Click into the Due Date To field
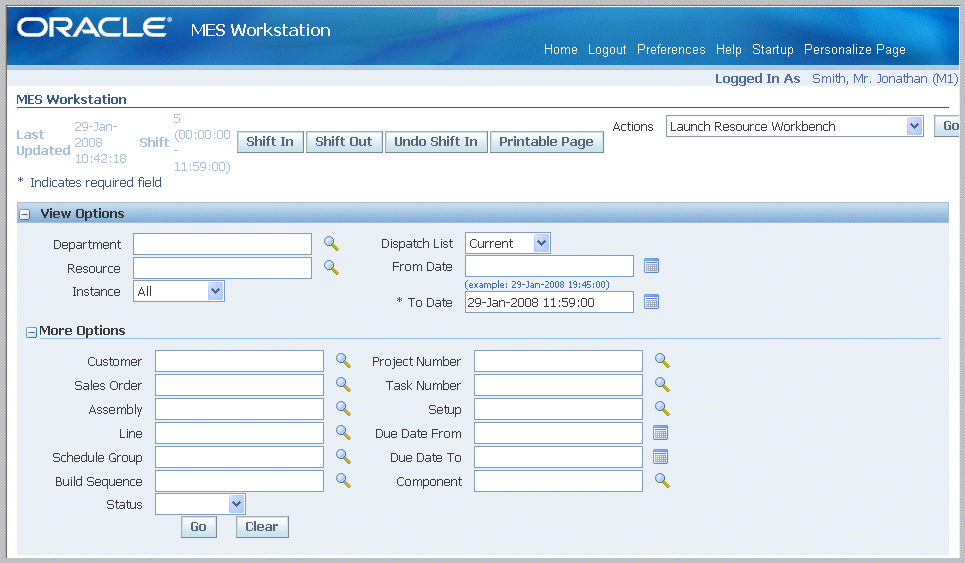This screenshot has height=563, width=965. tap(558, 457)
